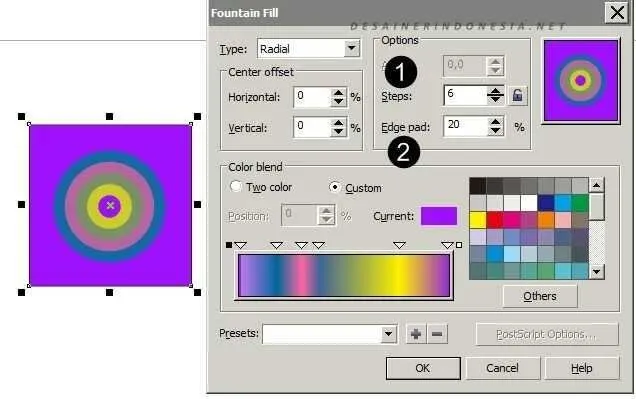Increase the Horizontal offset with up arrow
This screenshot has height=399, width=636.
pyautogui.click(x=338, y=93)
